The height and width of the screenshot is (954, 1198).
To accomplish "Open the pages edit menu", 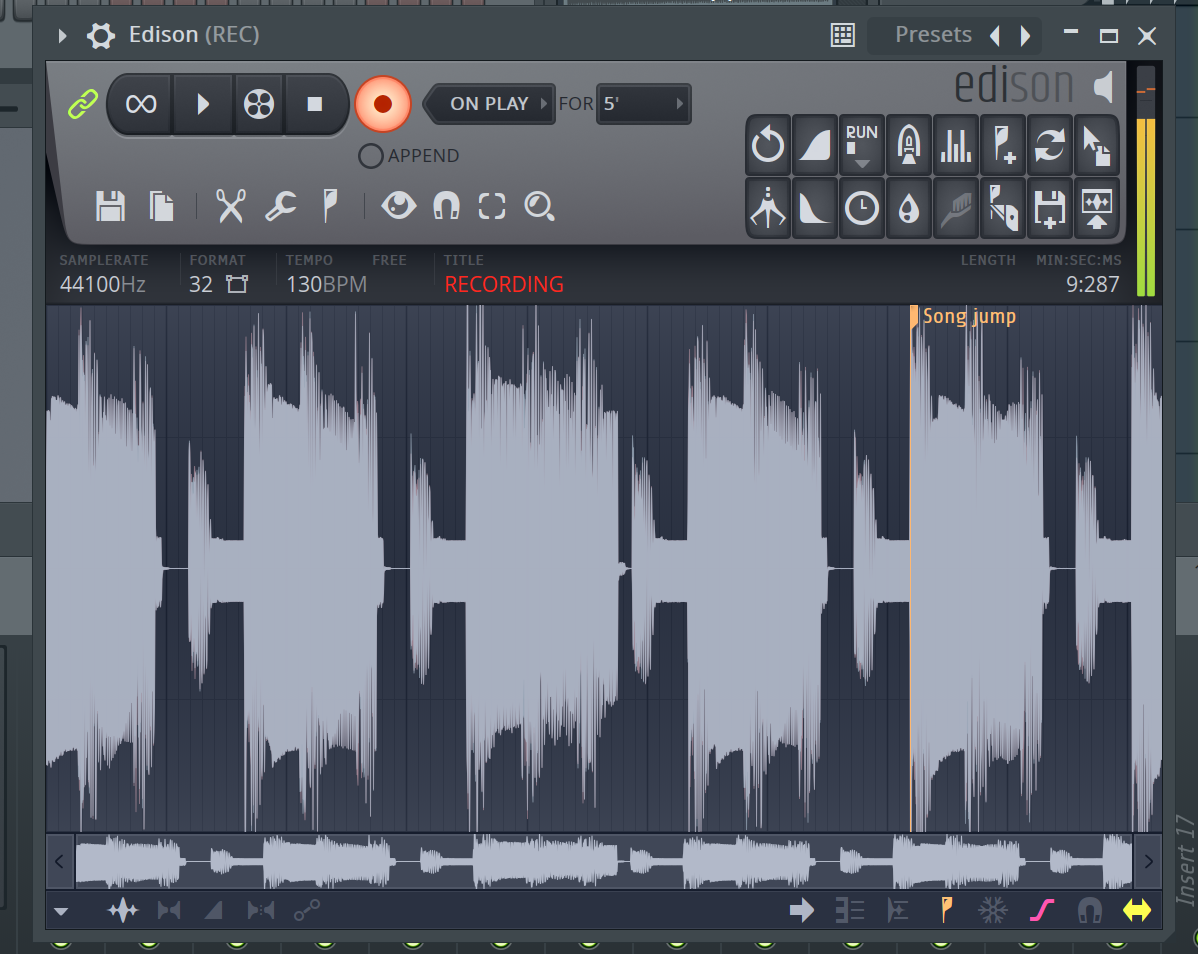I will (161, 206).
